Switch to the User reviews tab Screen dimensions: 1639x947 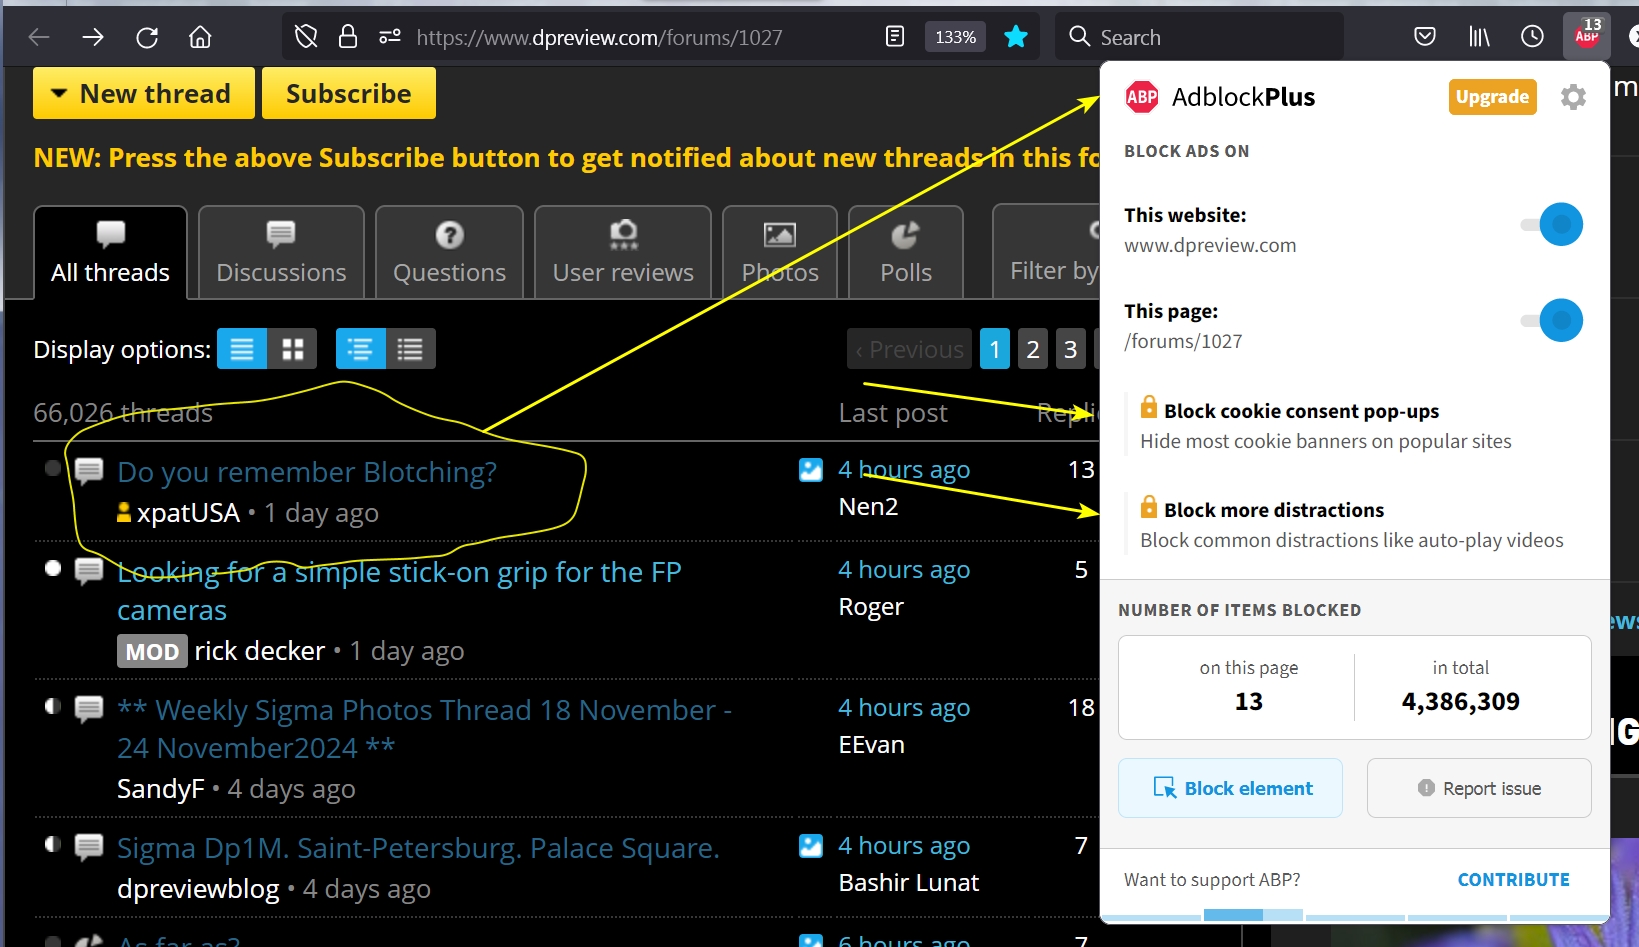click(x=622, y=253)
